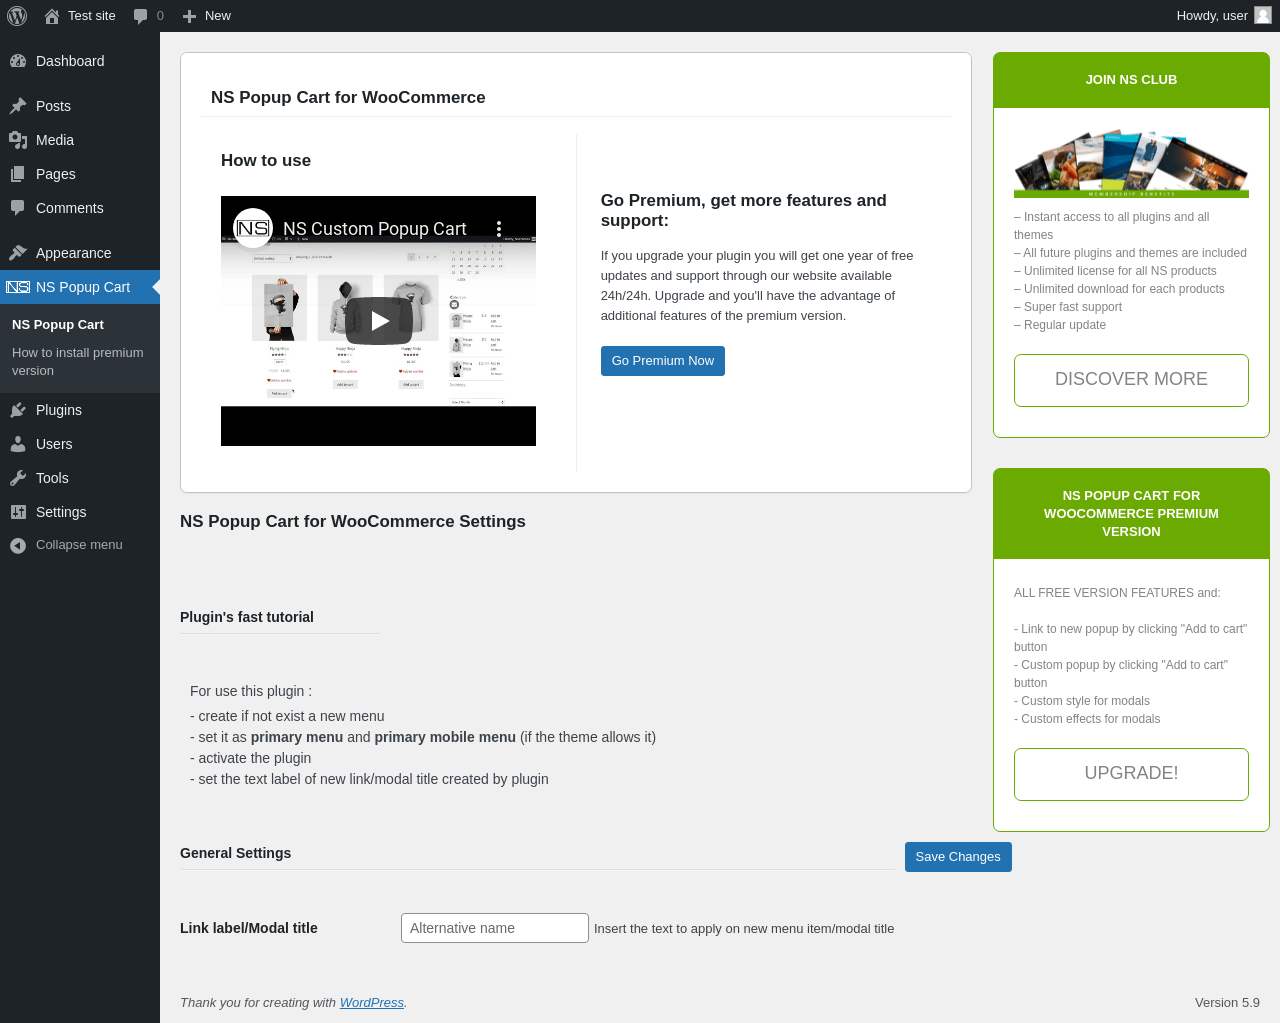Click the Go Premium Now button
1280x1023 pixels.
point(663,361)
